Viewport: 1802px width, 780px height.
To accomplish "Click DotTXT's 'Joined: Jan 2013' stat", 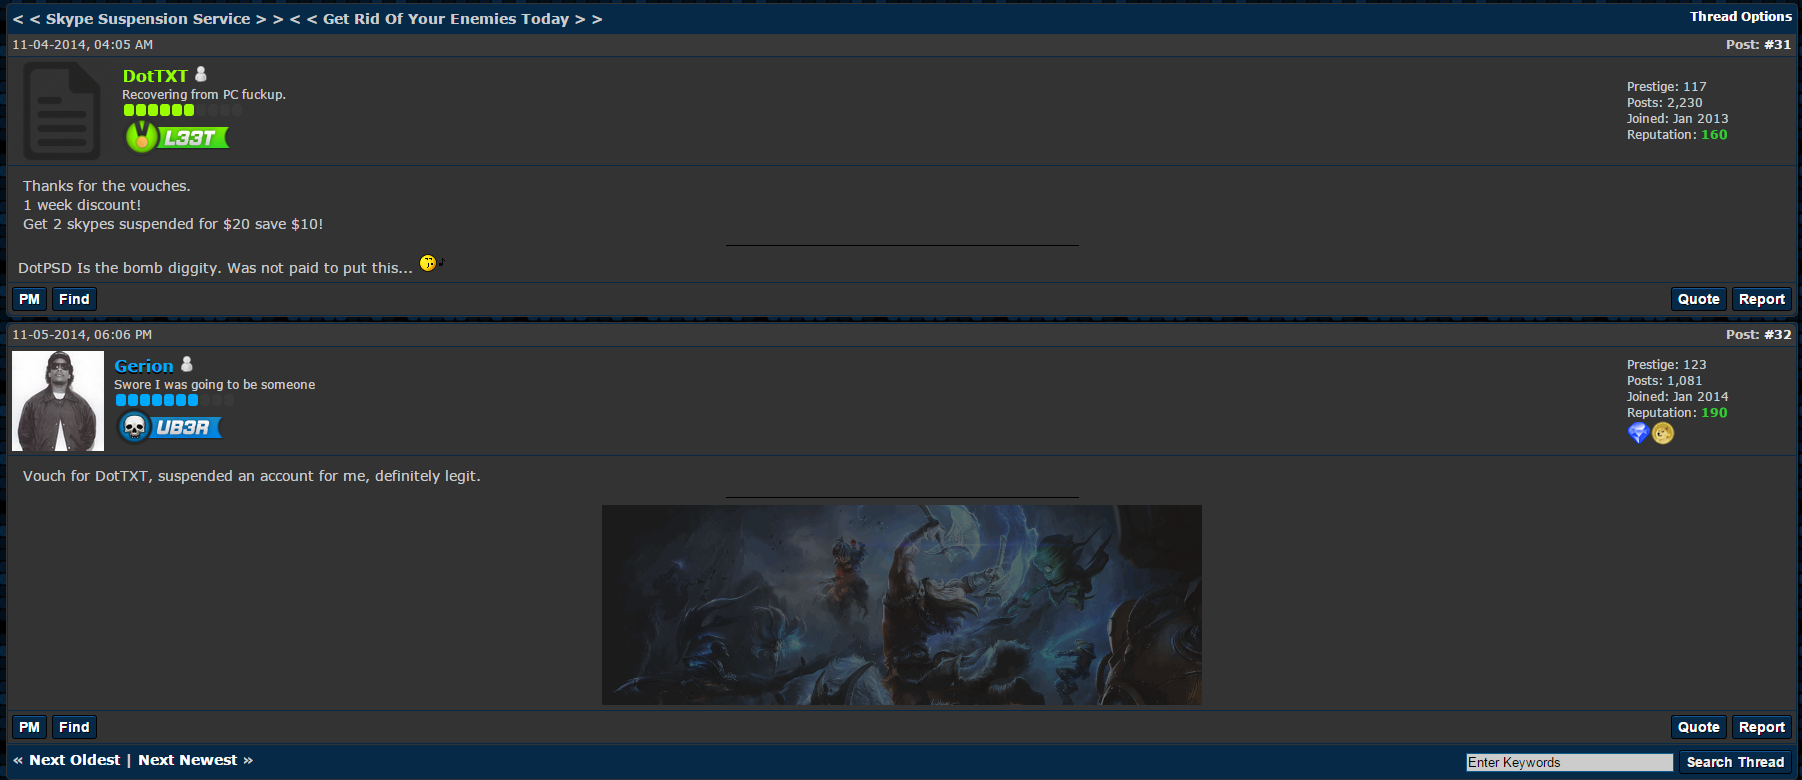I will (x=1677, y=119).
